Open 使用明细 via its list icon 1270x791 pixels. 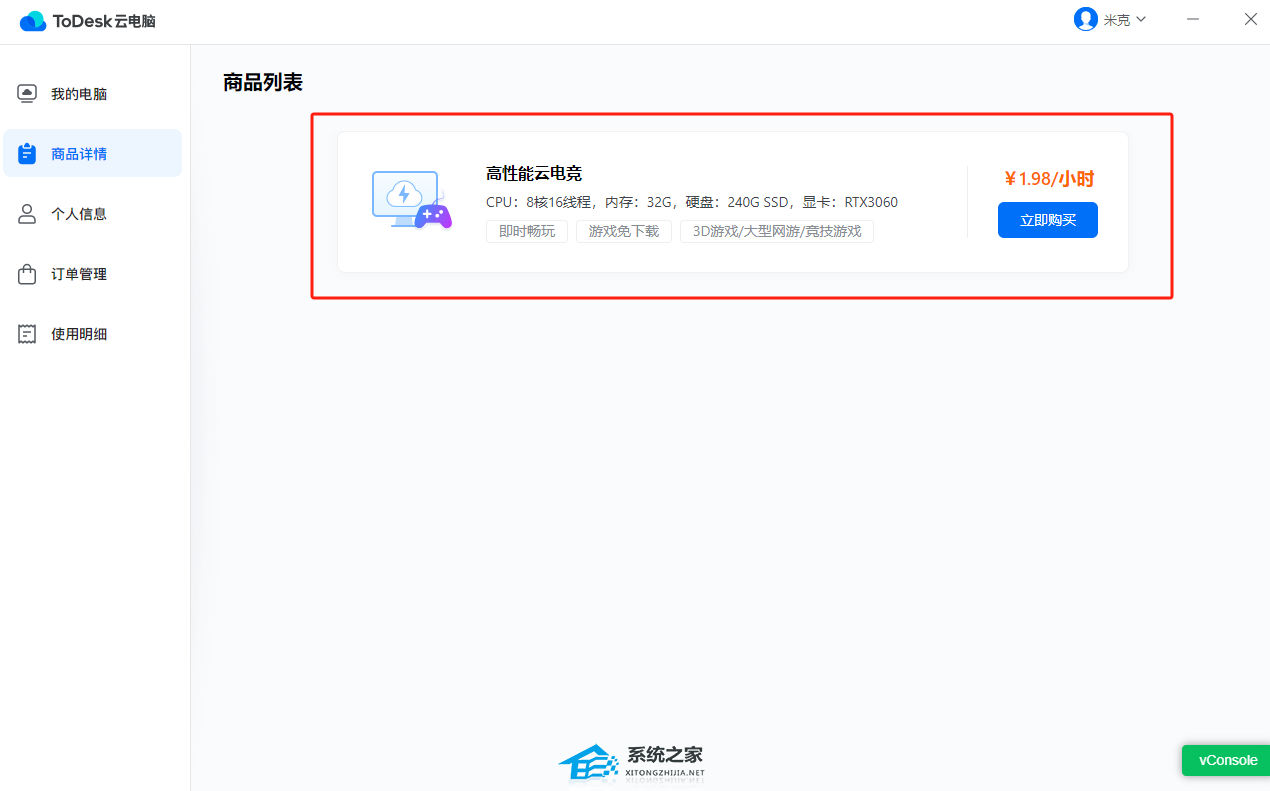coord(26,333)
